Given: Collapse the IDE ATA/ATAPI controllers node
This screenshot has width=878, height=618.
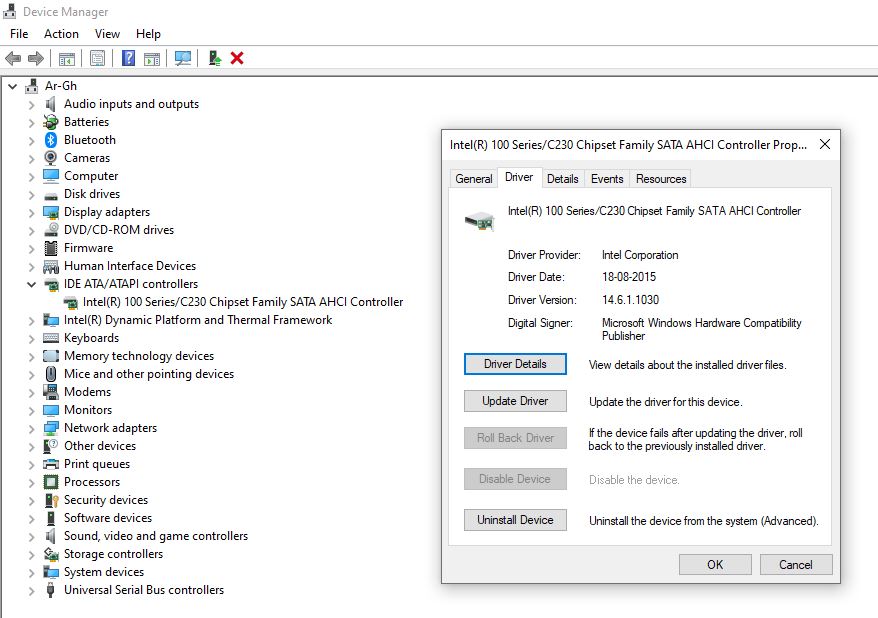Looking at the screenshot, I should [31, 284].
